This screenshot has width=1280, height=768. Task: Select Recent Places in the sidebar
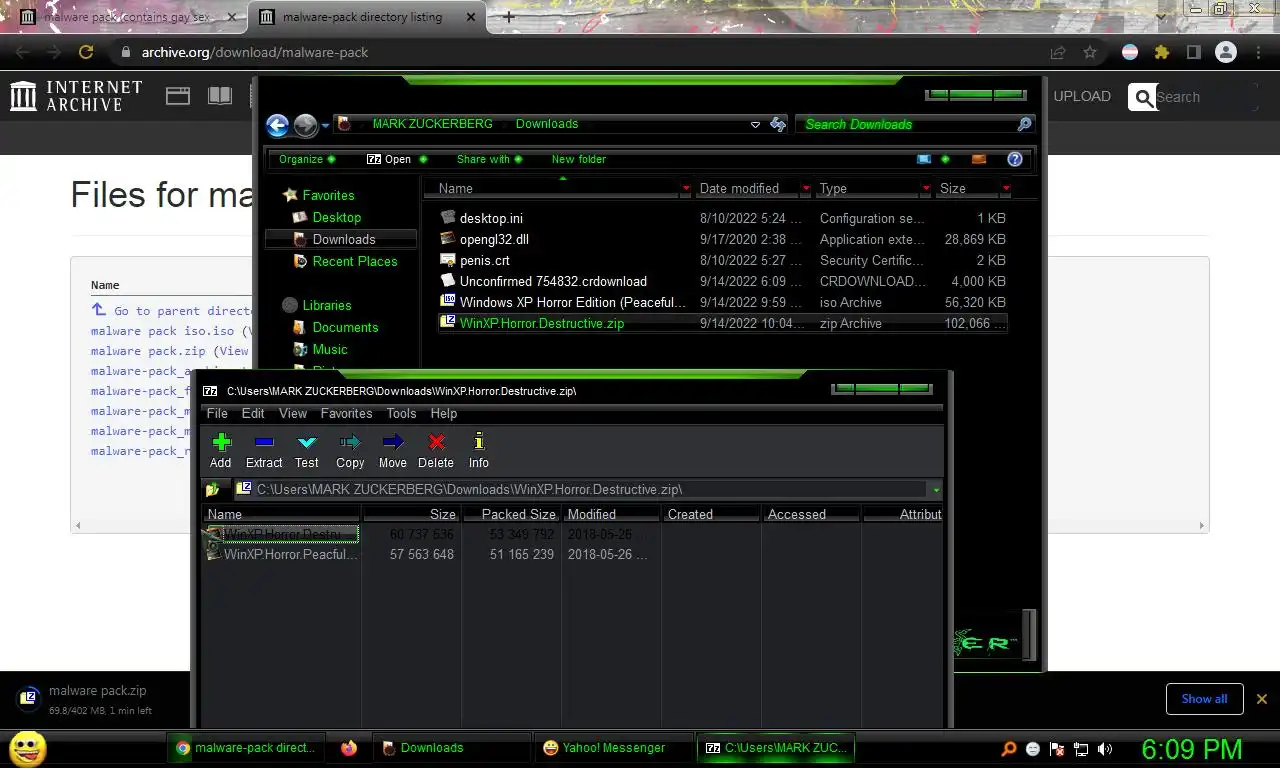355,261
